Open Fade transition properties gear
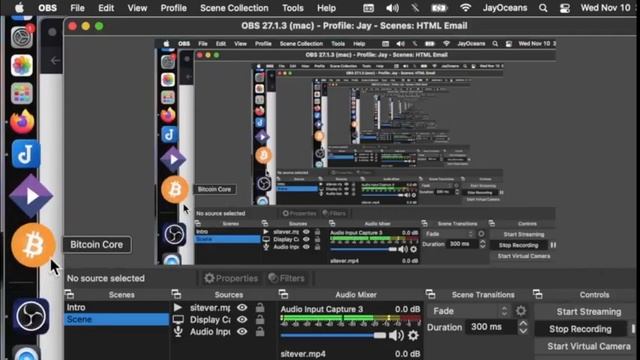640x360 pixels. [x=521, y=311]
